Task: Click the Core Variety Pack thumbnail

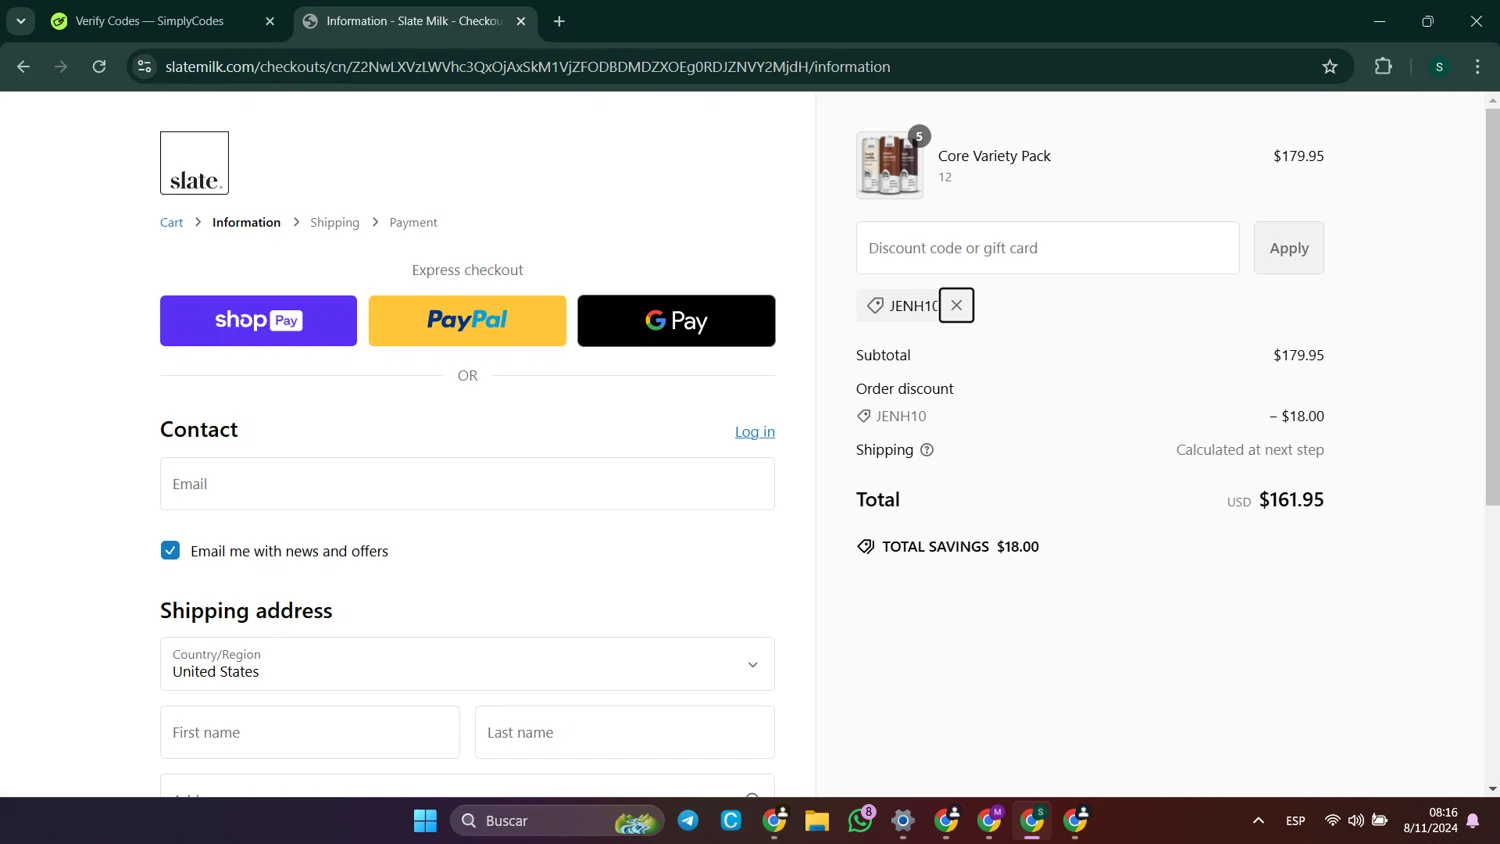Action: [889, 165]
